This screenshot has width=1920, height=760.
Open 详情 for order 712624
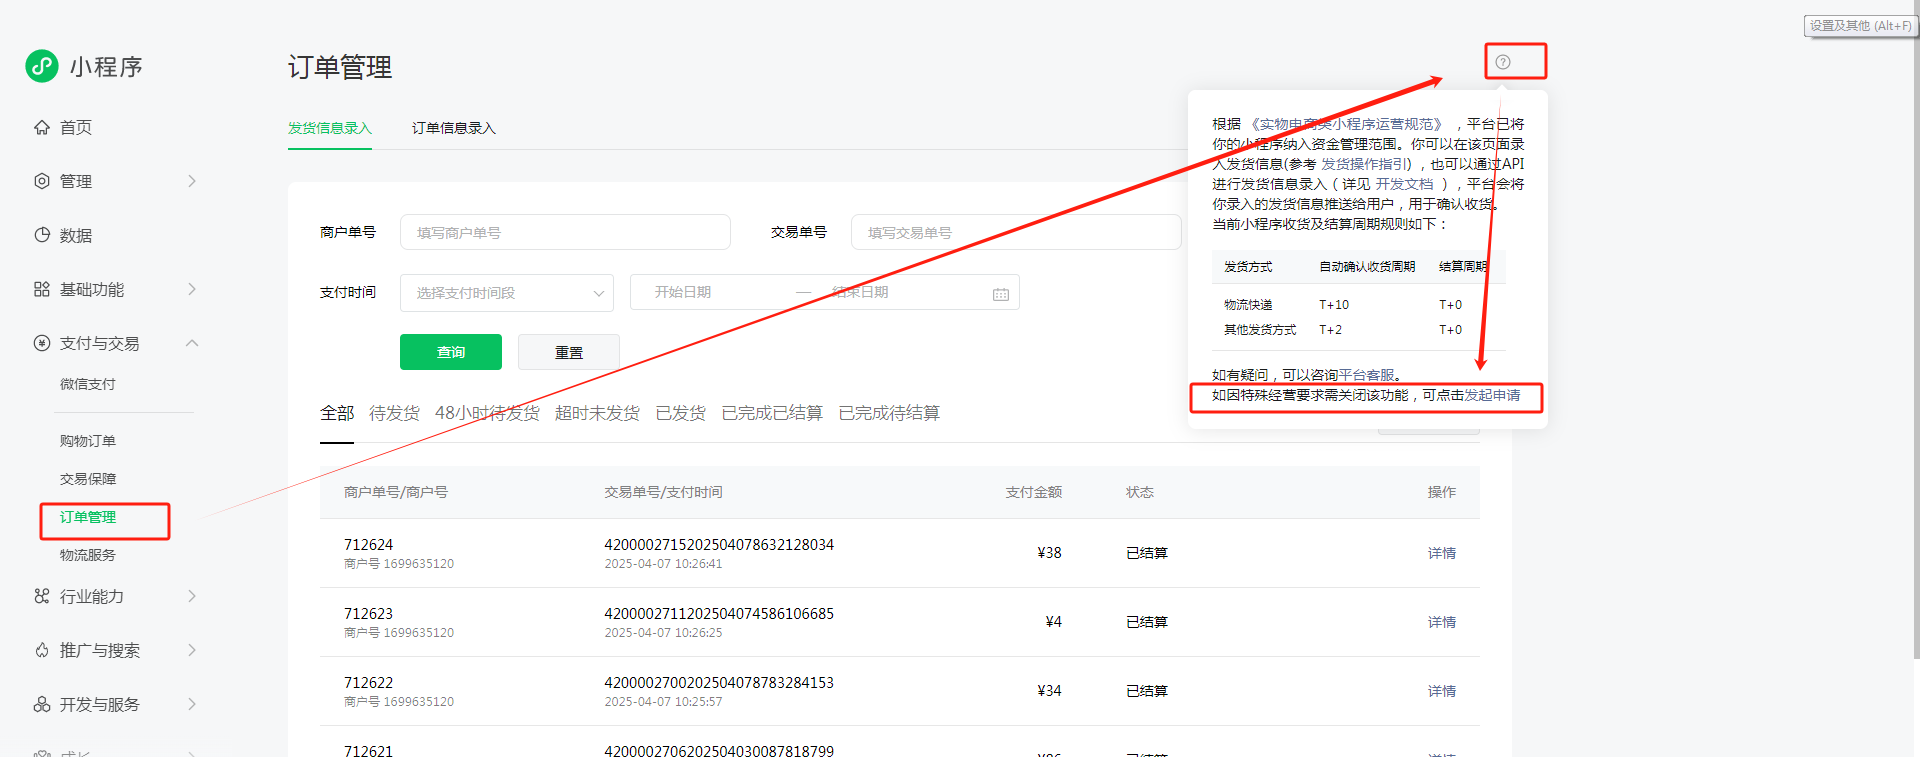[x=1442, y=553]
